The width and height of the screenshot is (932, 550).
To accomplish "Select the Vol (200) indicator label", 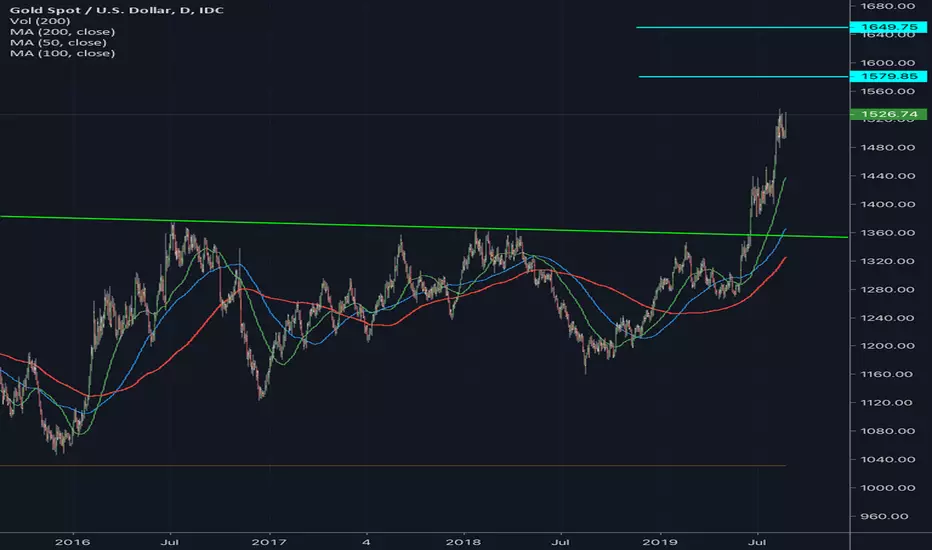I will click(x=40, y=21).
